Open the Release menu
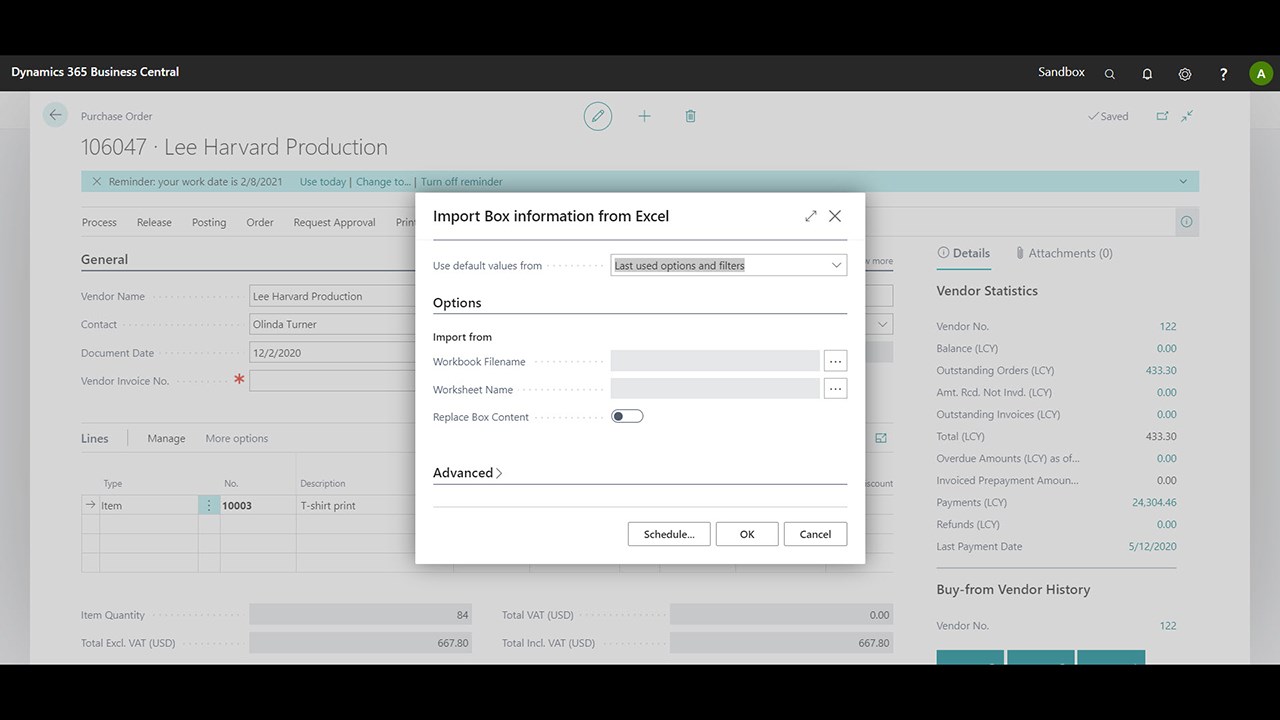The width and height of the screenshot is (1280, 720). tap(154, 222)
